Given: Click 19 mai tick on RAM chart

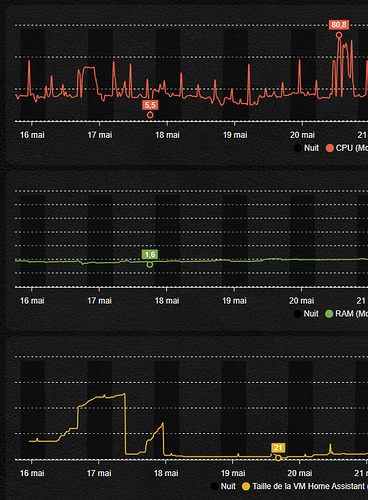Looking at the screenshot, I should point(234,301).
